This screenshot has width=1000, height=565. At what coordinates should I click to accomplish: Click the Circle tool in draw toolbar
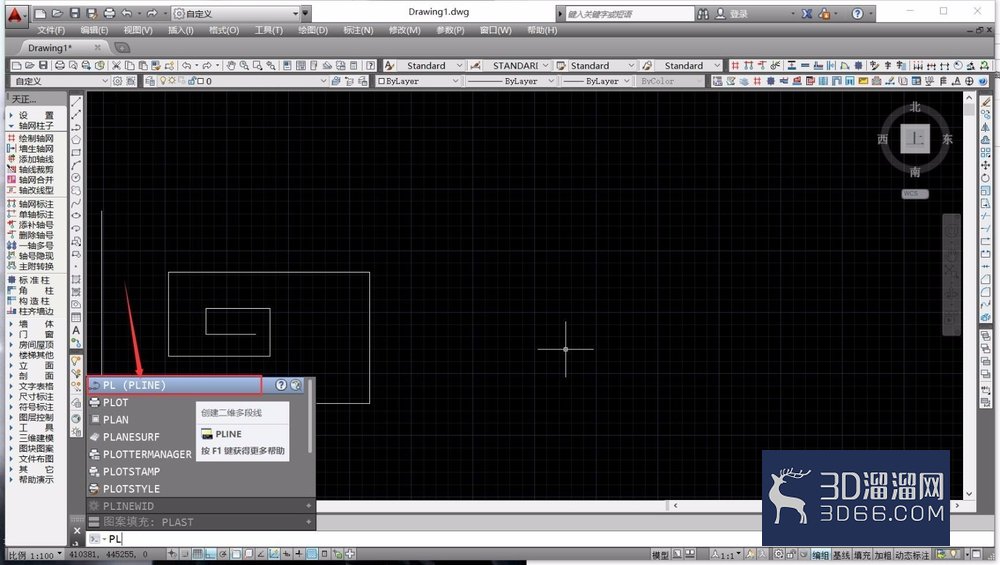point(76,178)
